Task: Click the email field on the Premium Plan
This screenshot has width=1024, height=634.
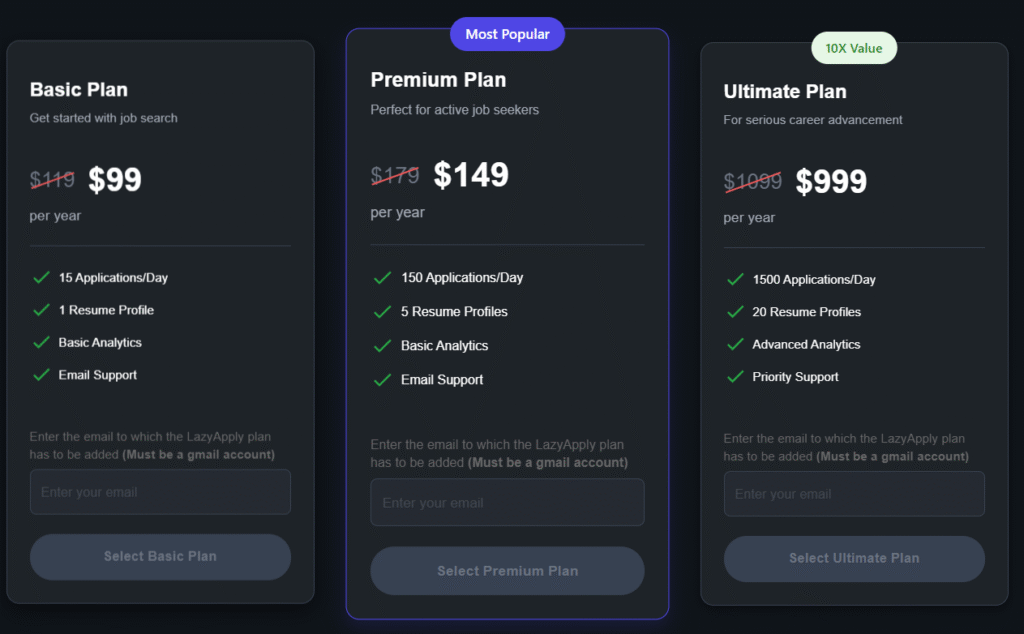Action: [x=507, y=502]
